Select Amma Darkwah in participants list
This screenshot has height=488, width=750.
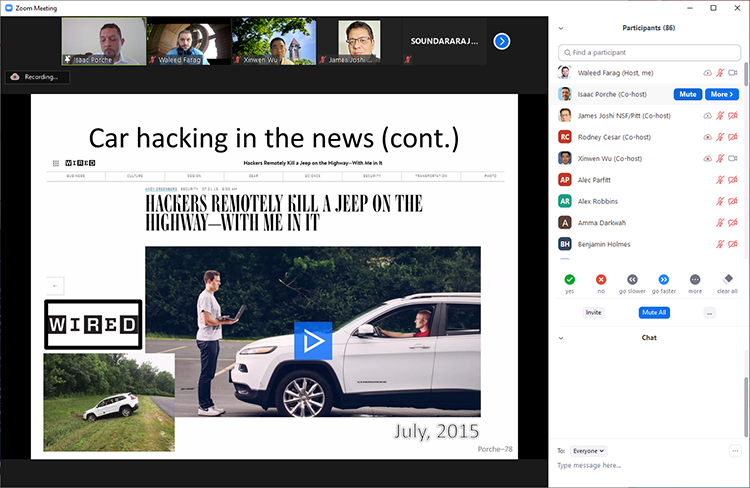tap(648, 223)
